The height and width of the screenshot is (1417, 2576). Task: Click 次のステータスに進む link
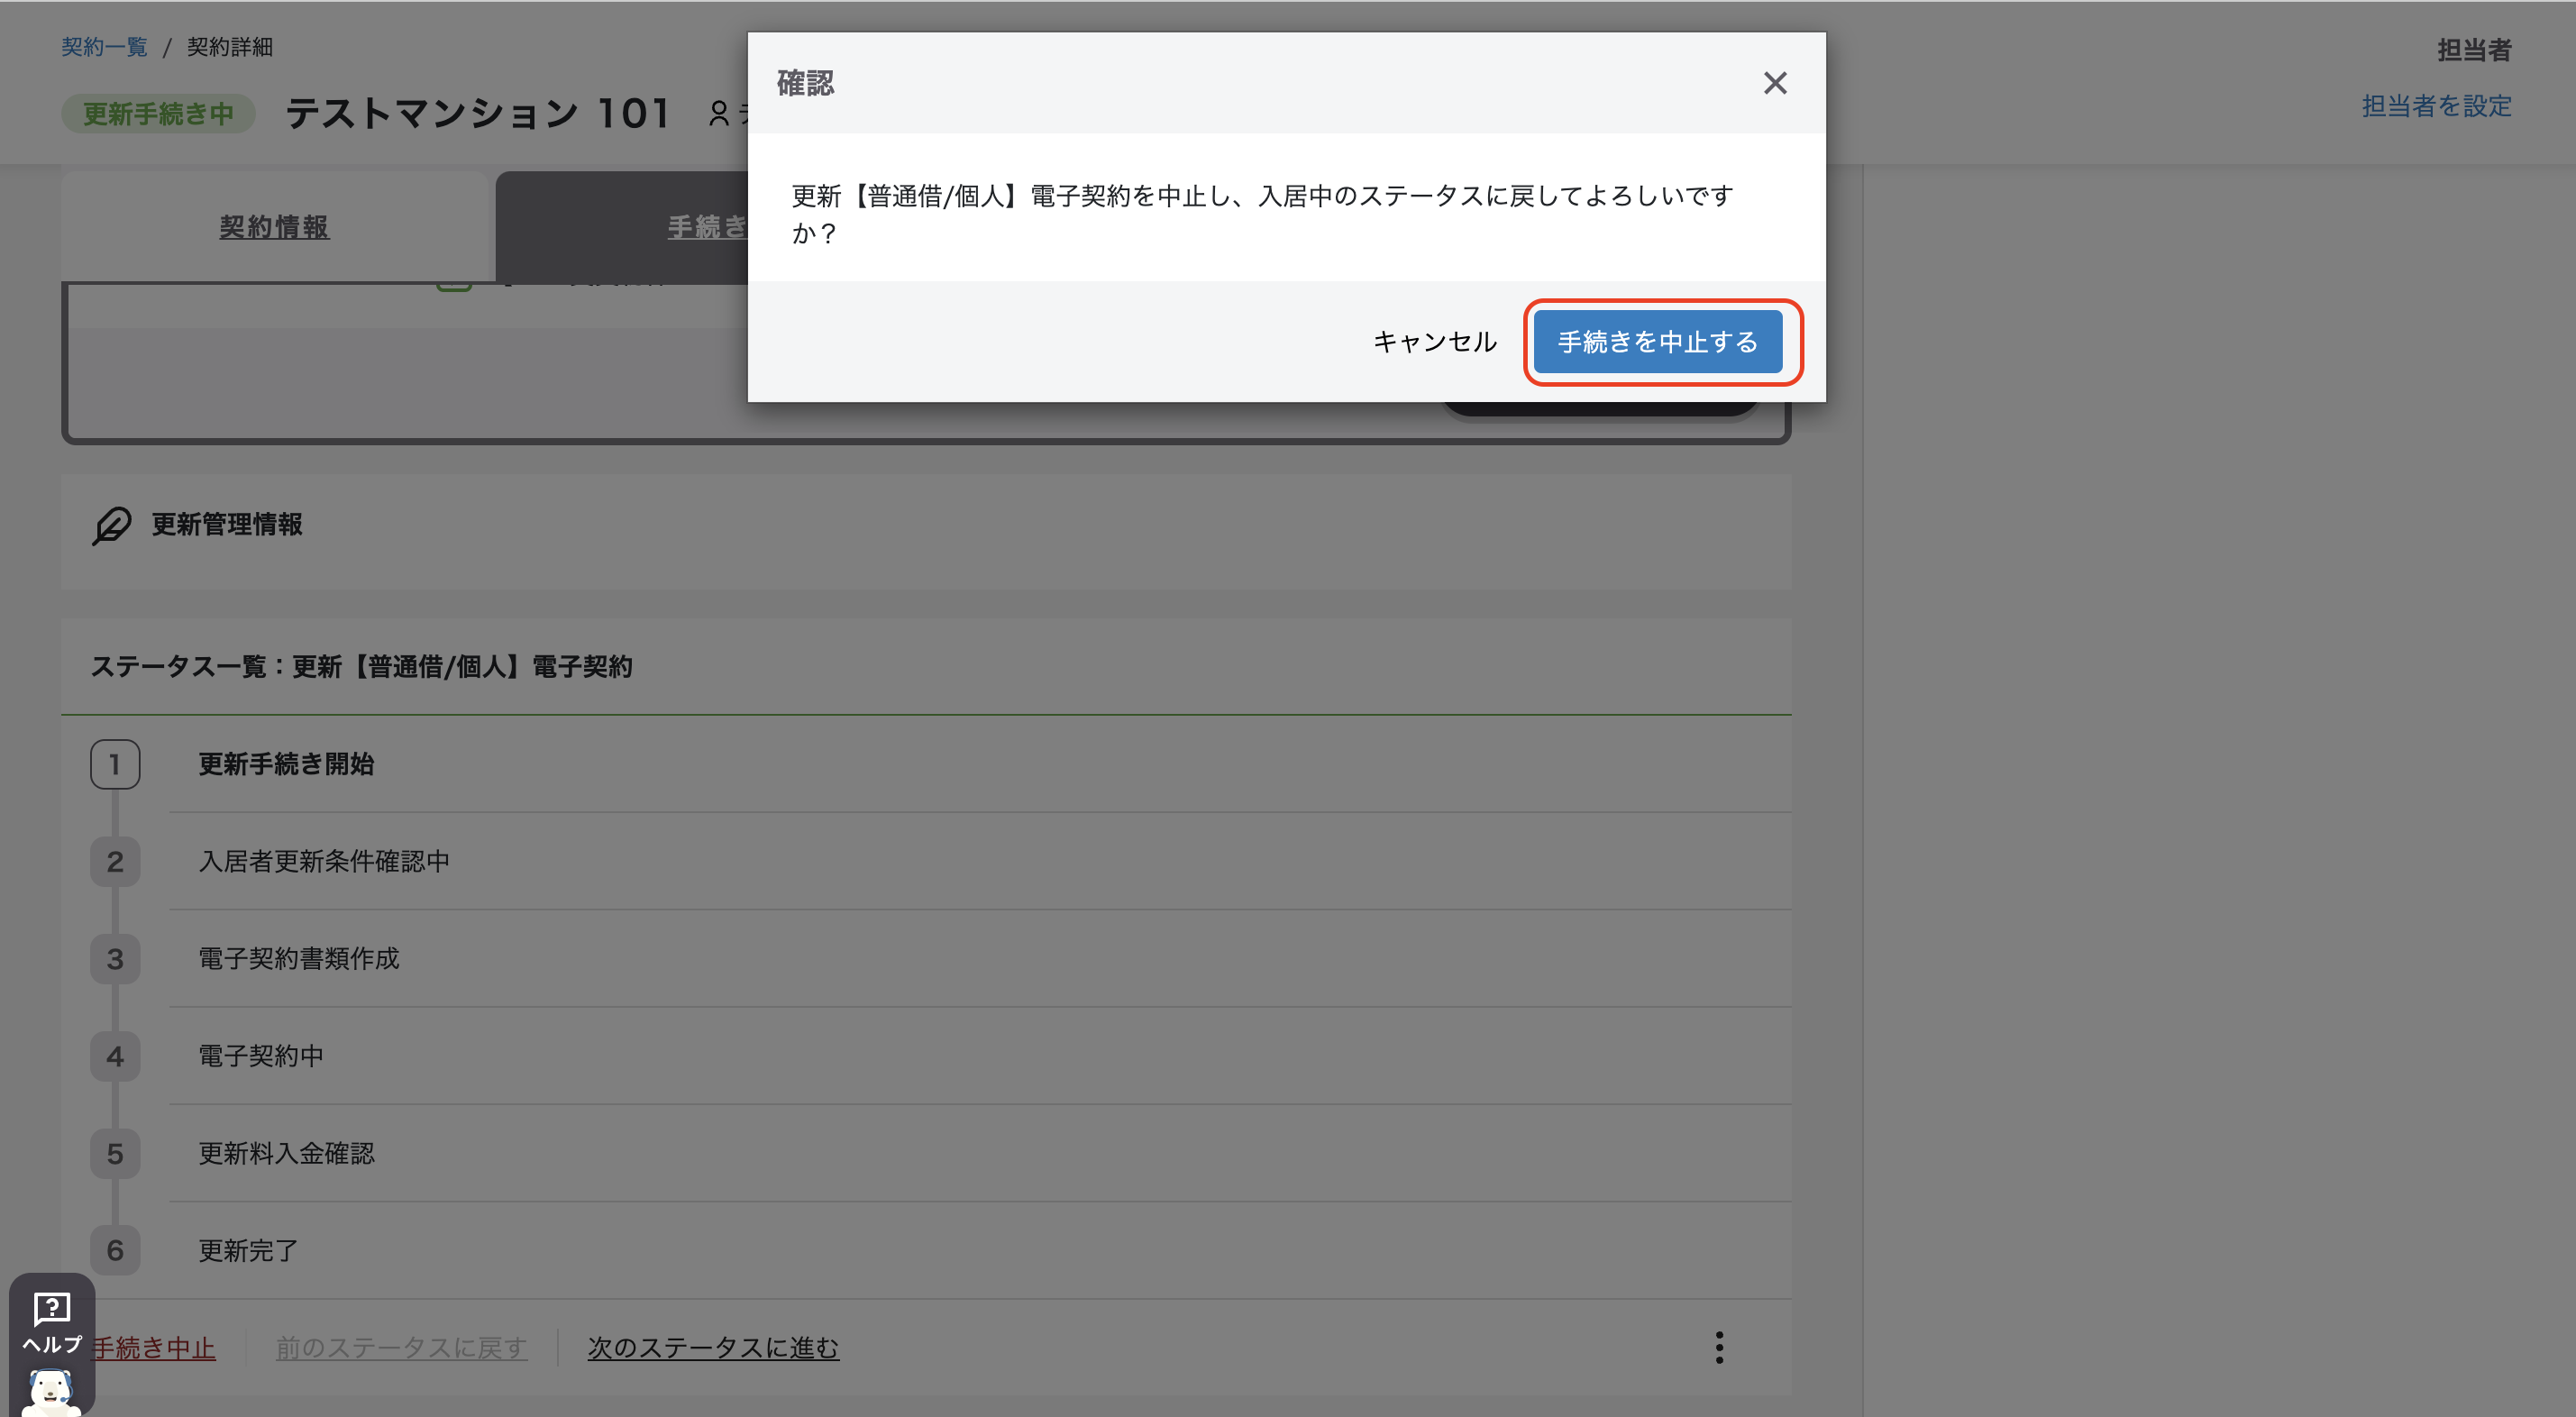[x=713, y=1347]
